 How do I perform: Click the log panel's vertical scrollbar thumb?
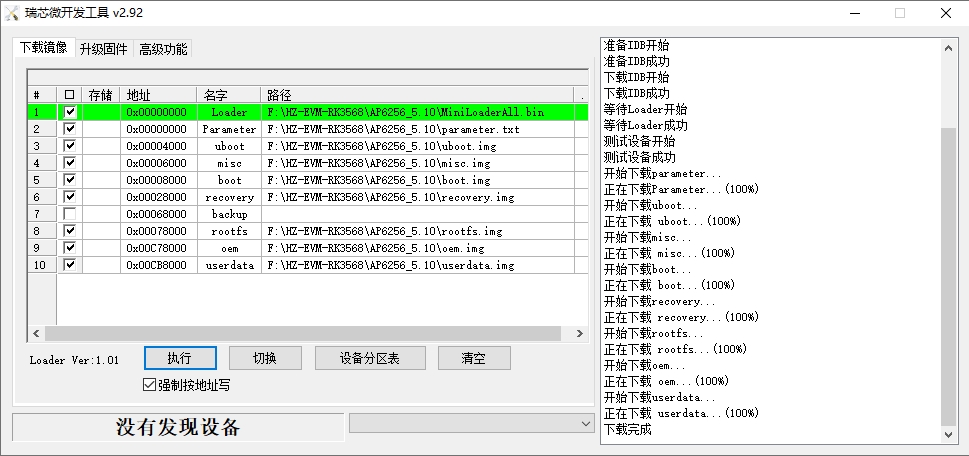pos(949,277)
